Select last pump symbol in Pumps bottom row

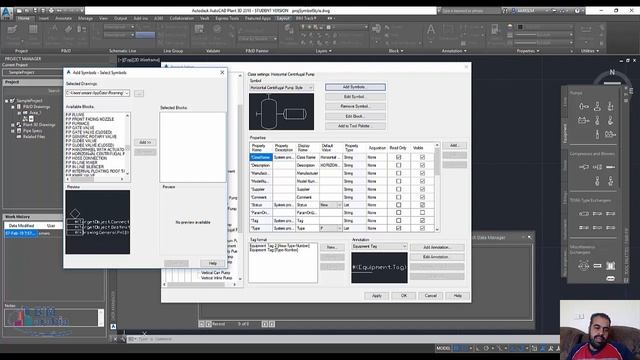pos(611,134)
